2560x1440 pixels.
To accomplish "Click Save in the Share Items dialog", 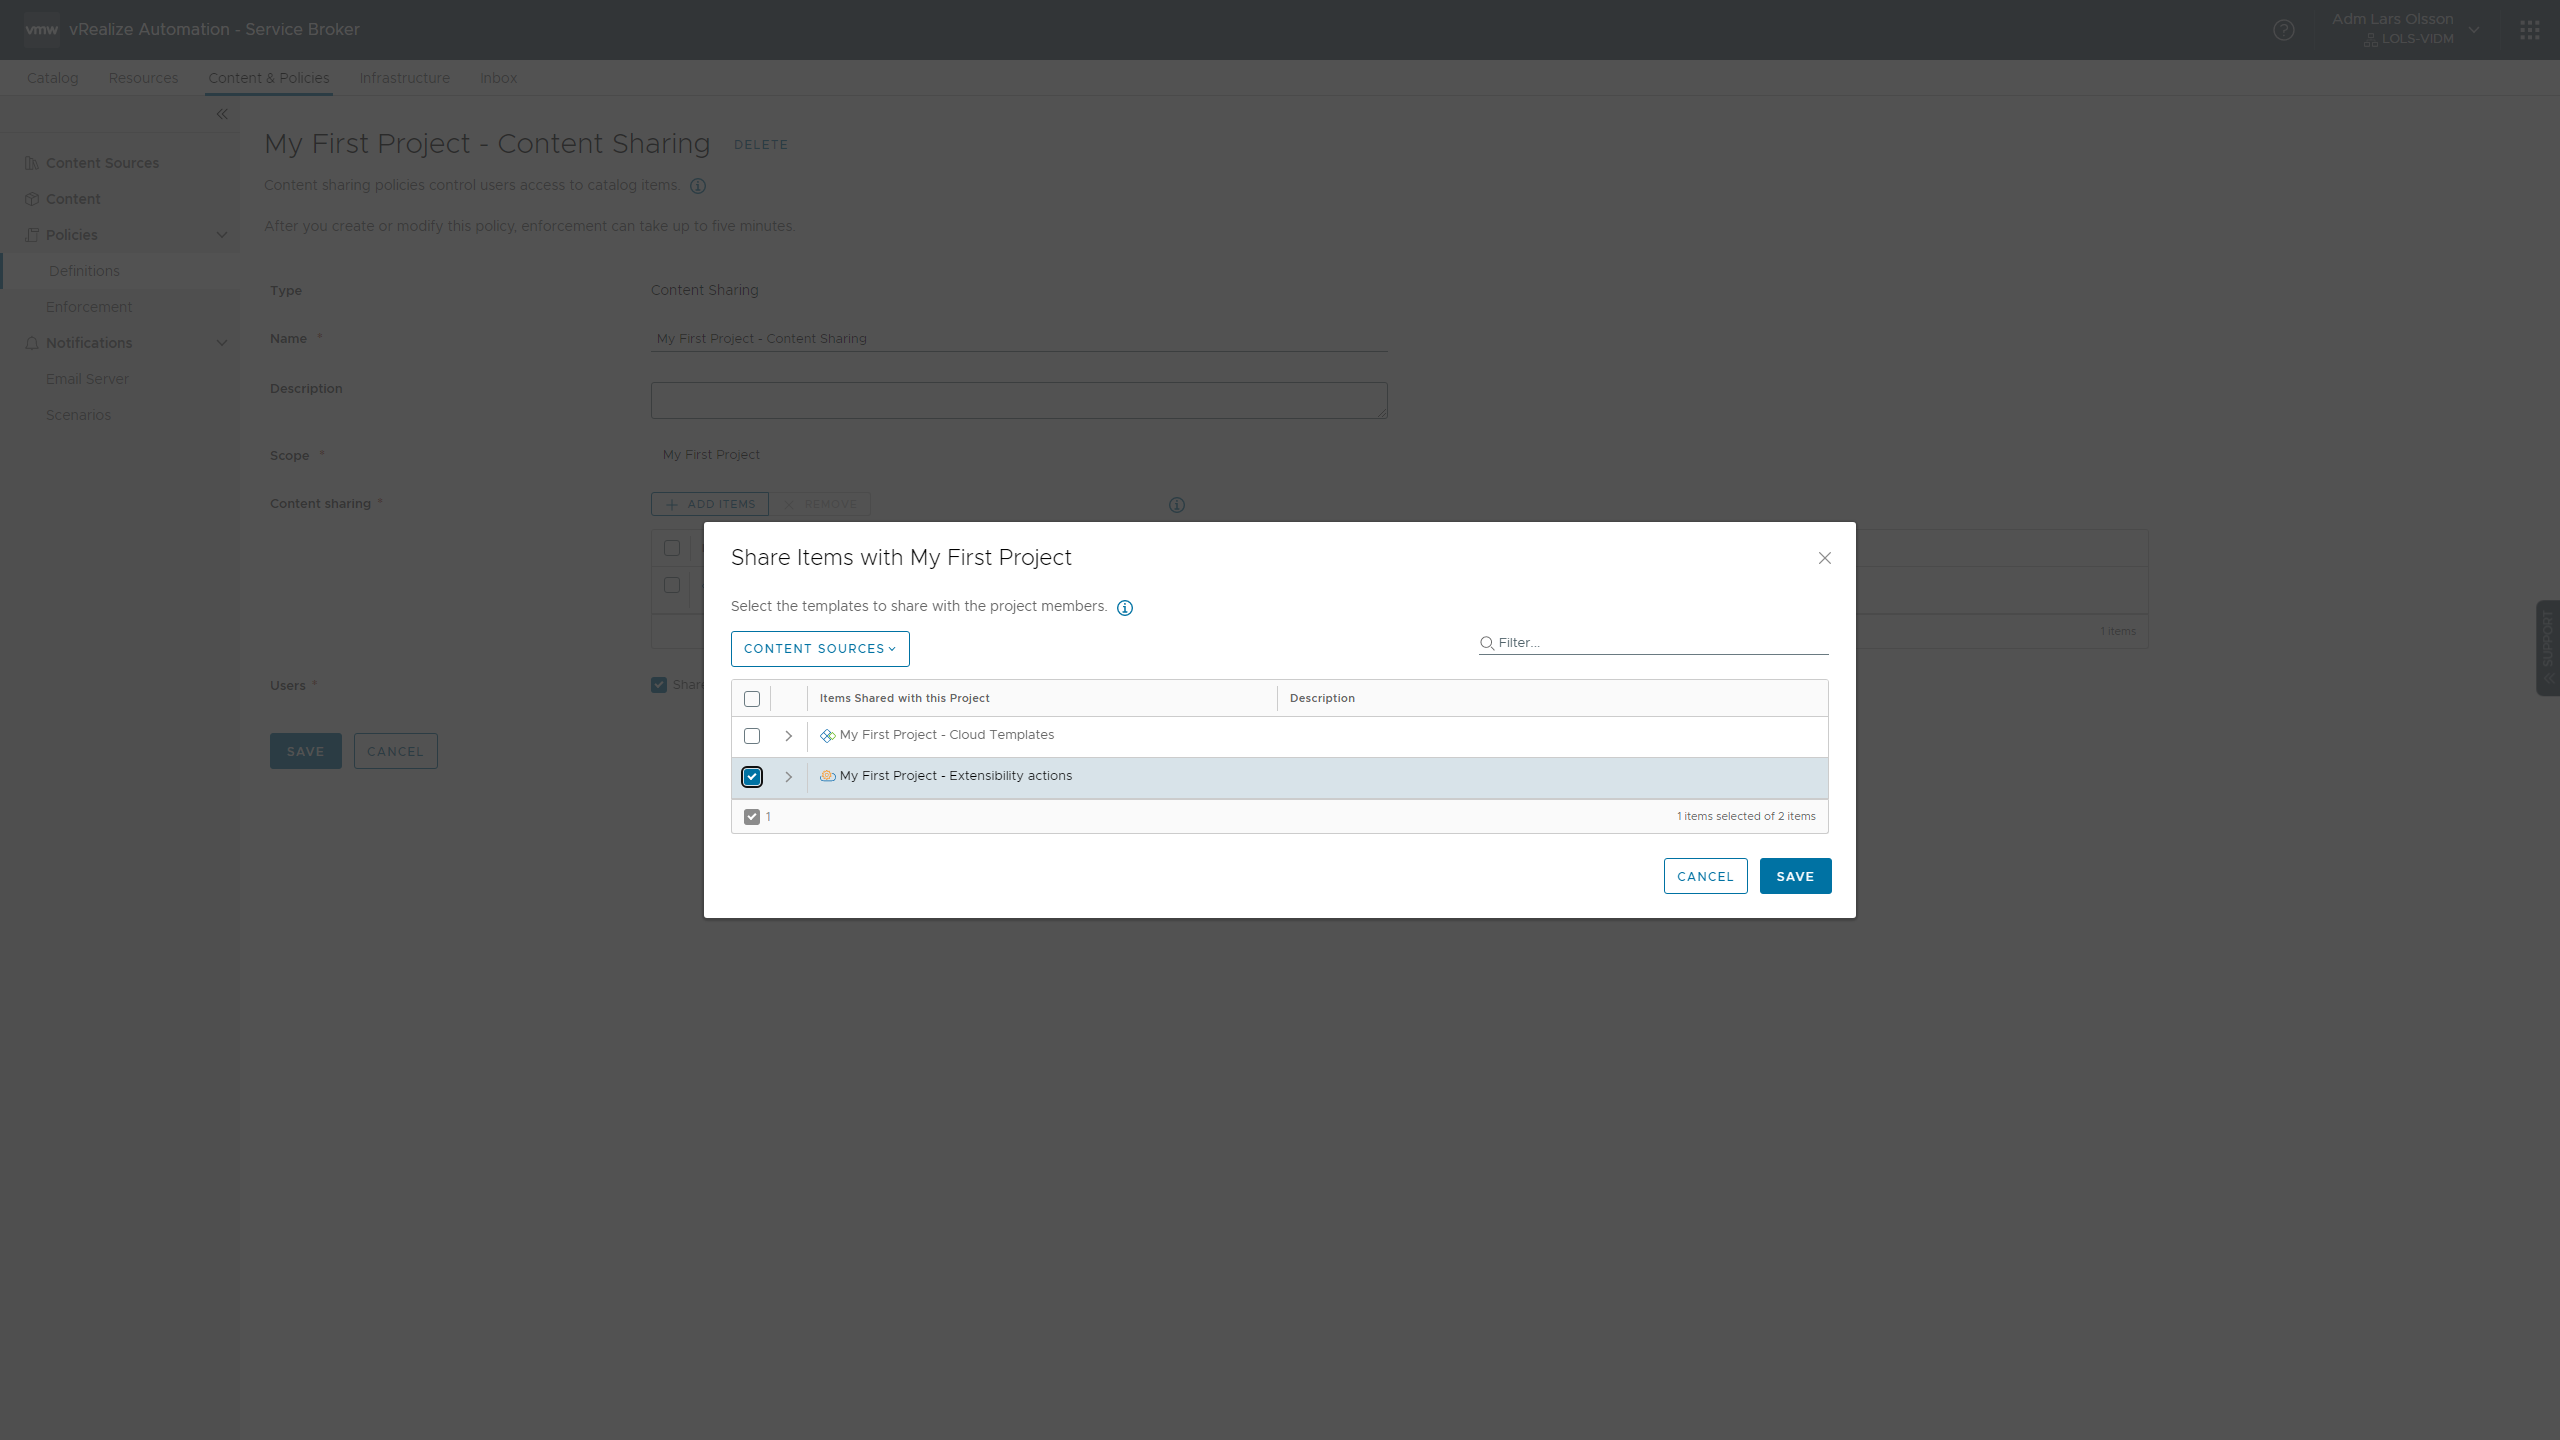I will [1796, 877].
